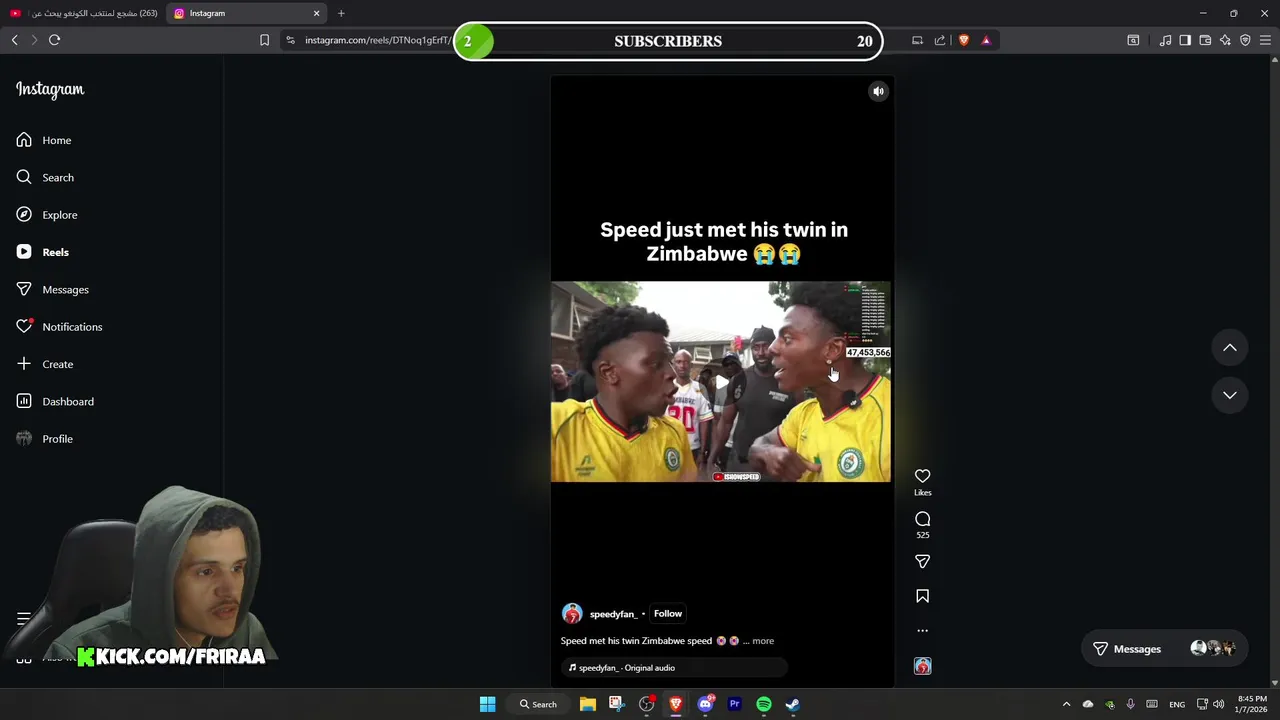
Task: Open Notifications with the heart icon
Action: point(59,327)
